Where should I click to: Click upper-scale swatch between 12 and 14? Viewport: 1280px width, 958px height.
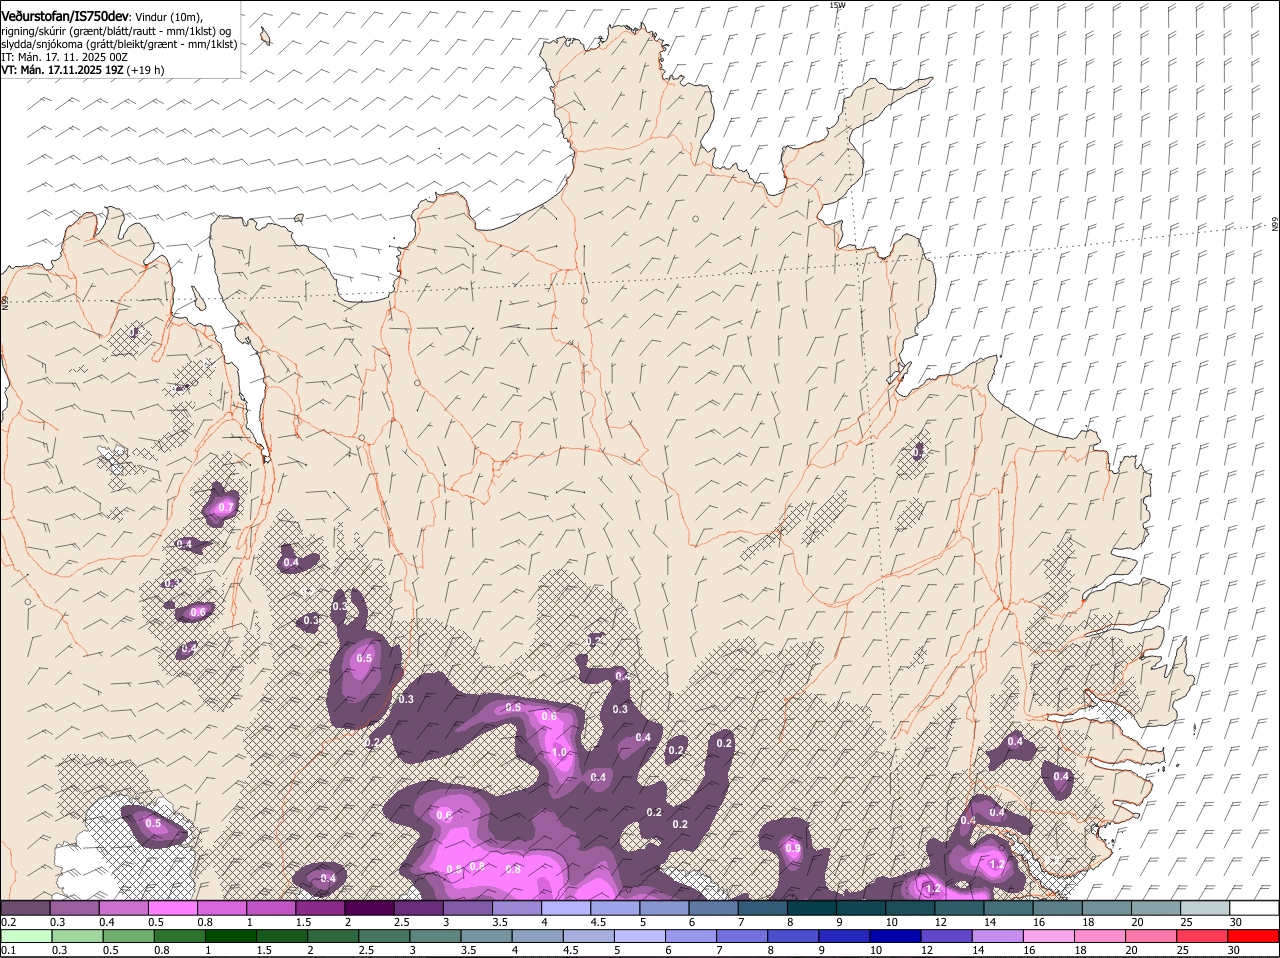click(x=960, y=907)
